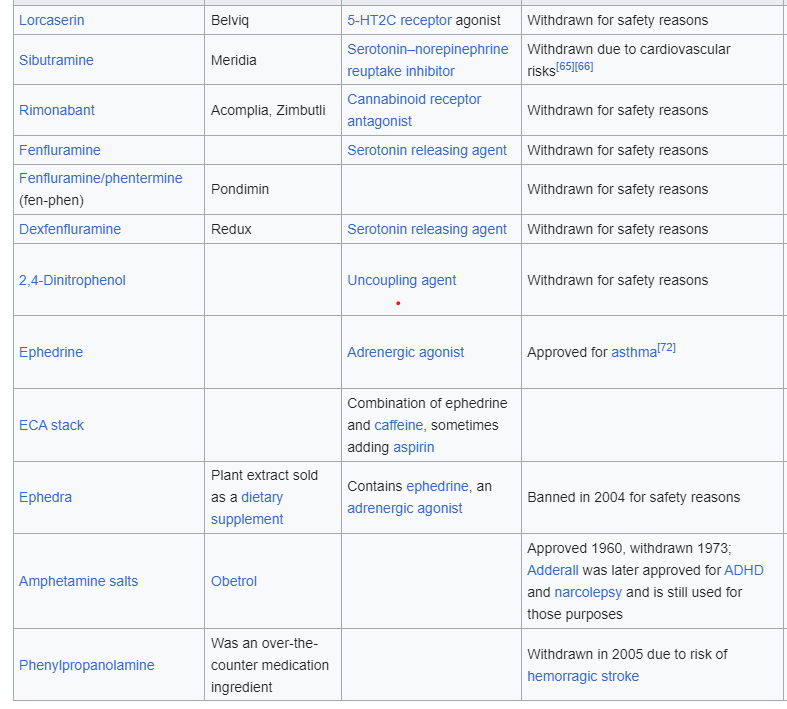Click the Rimonabant link
787x709 pixels.
(57, 110)
